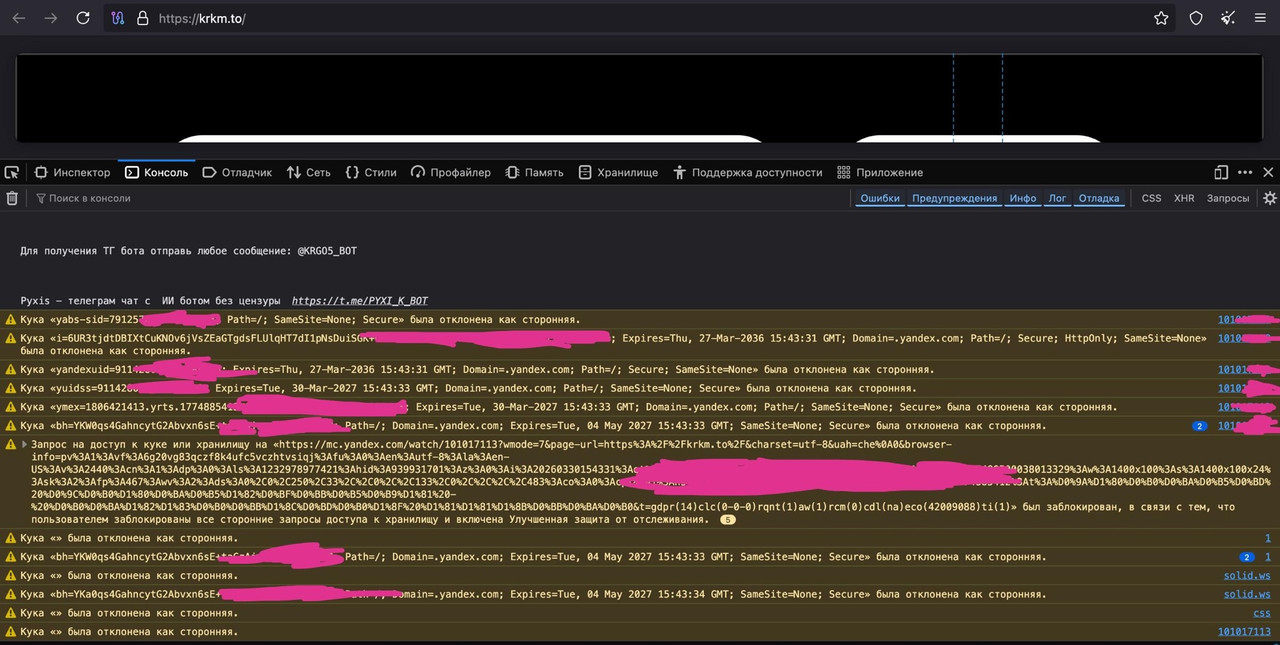Open the Стили editor tab

pyautogui.click(x=371, y=172)
